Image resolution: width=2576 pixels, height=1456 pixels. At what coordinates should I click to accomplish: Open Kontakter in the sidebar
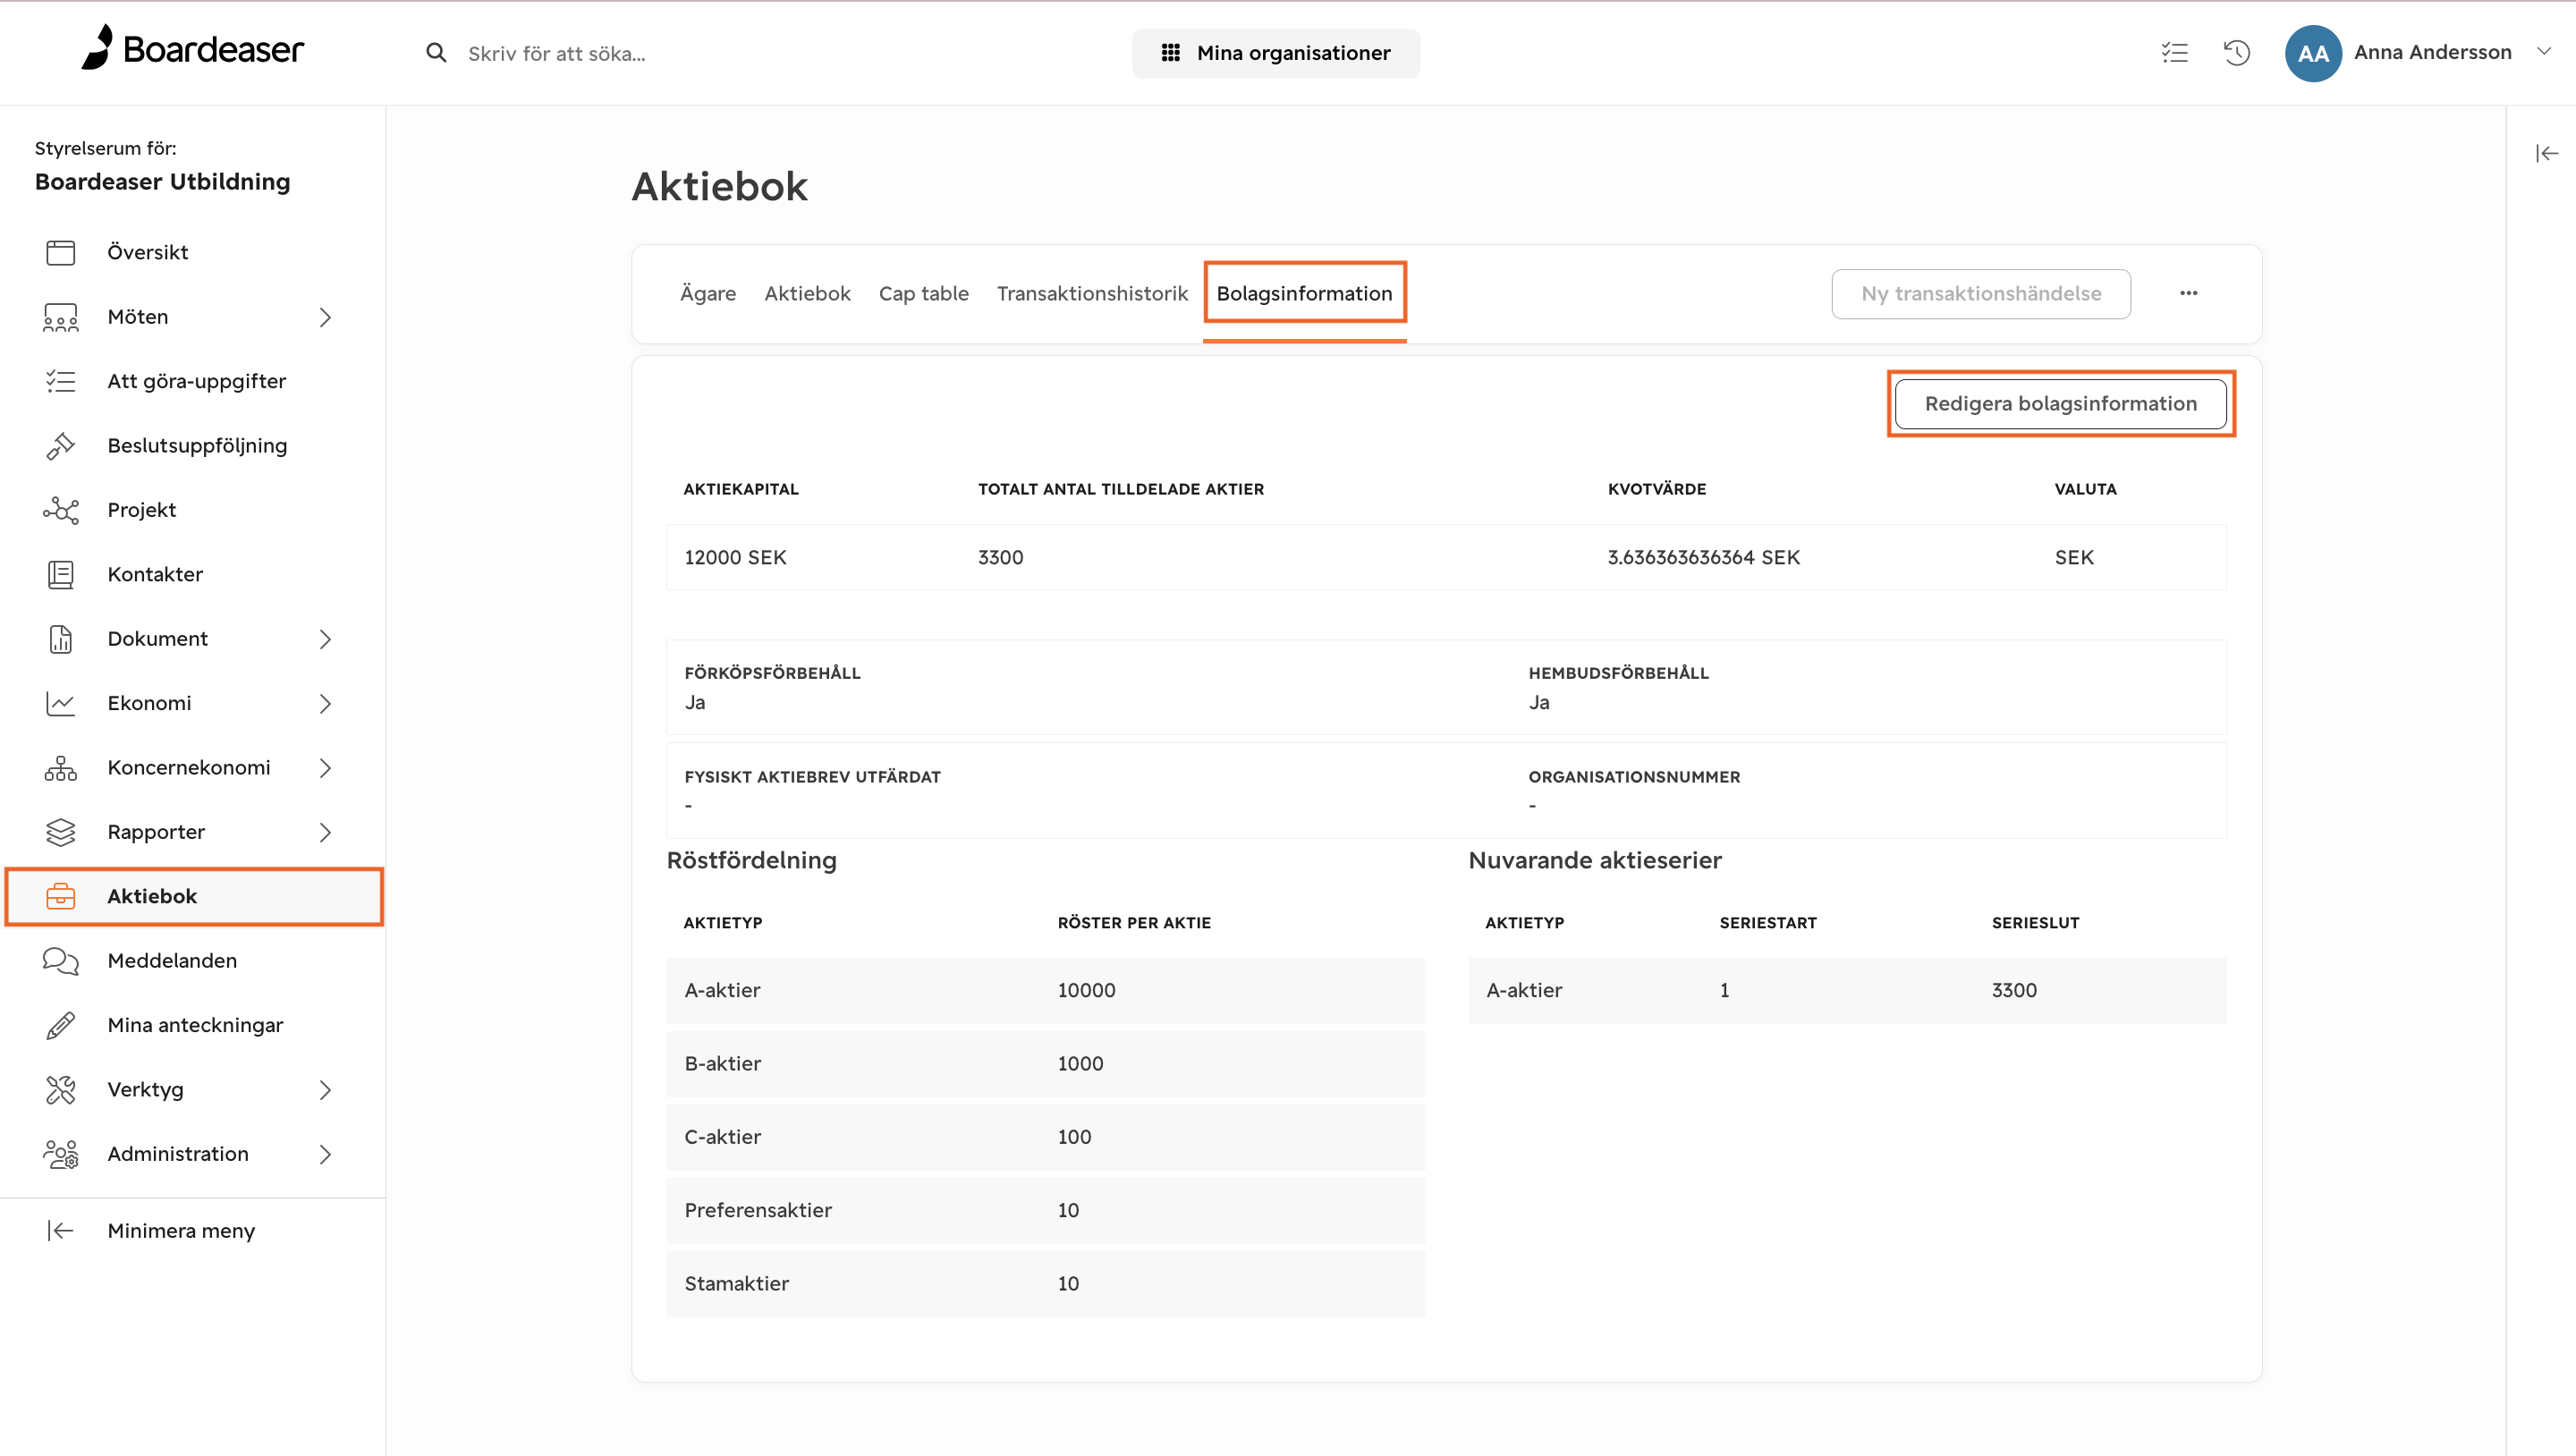click(155, 574)
